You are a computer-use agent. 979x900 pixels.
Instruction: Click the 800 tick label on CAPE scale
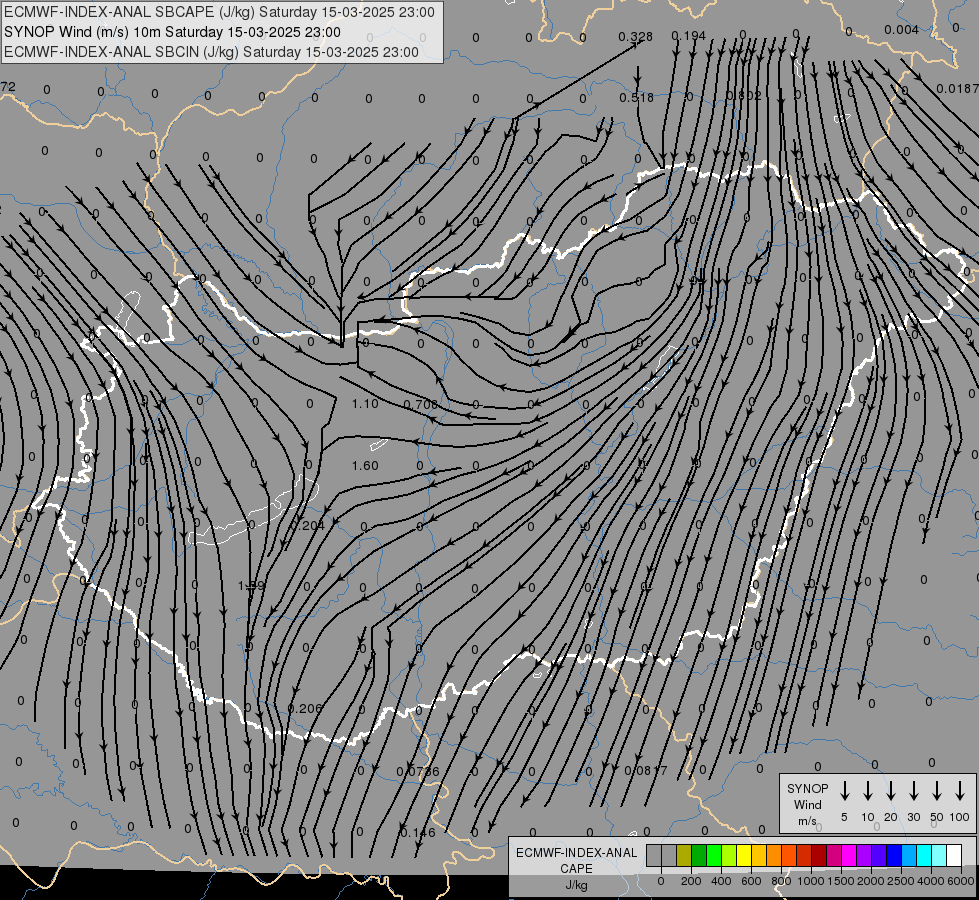pos(781,881)
